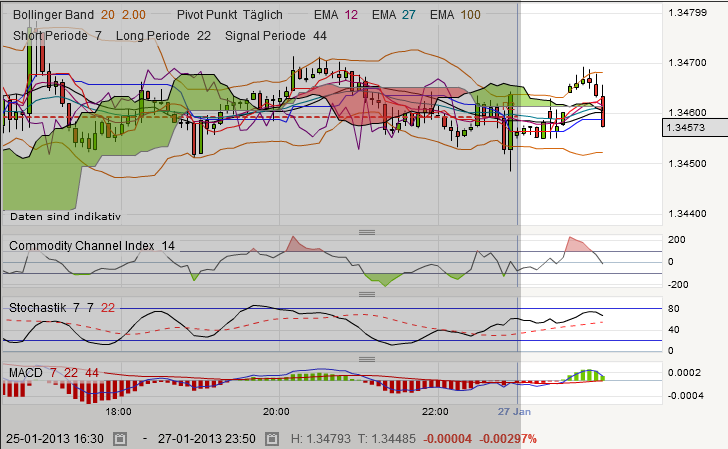Click the Daten sind indikativ notice

65,217
